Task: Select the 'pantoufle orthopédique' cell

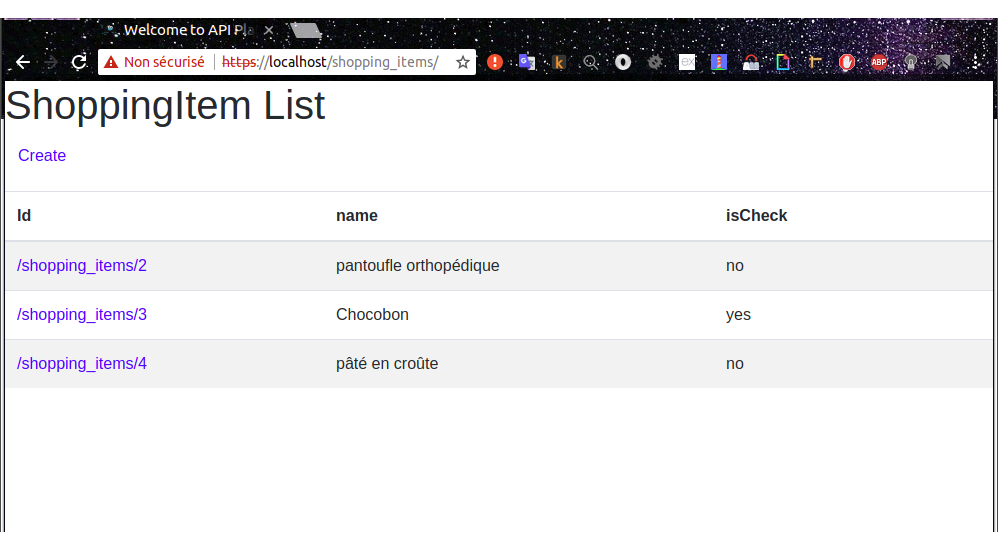Action: 418,265
